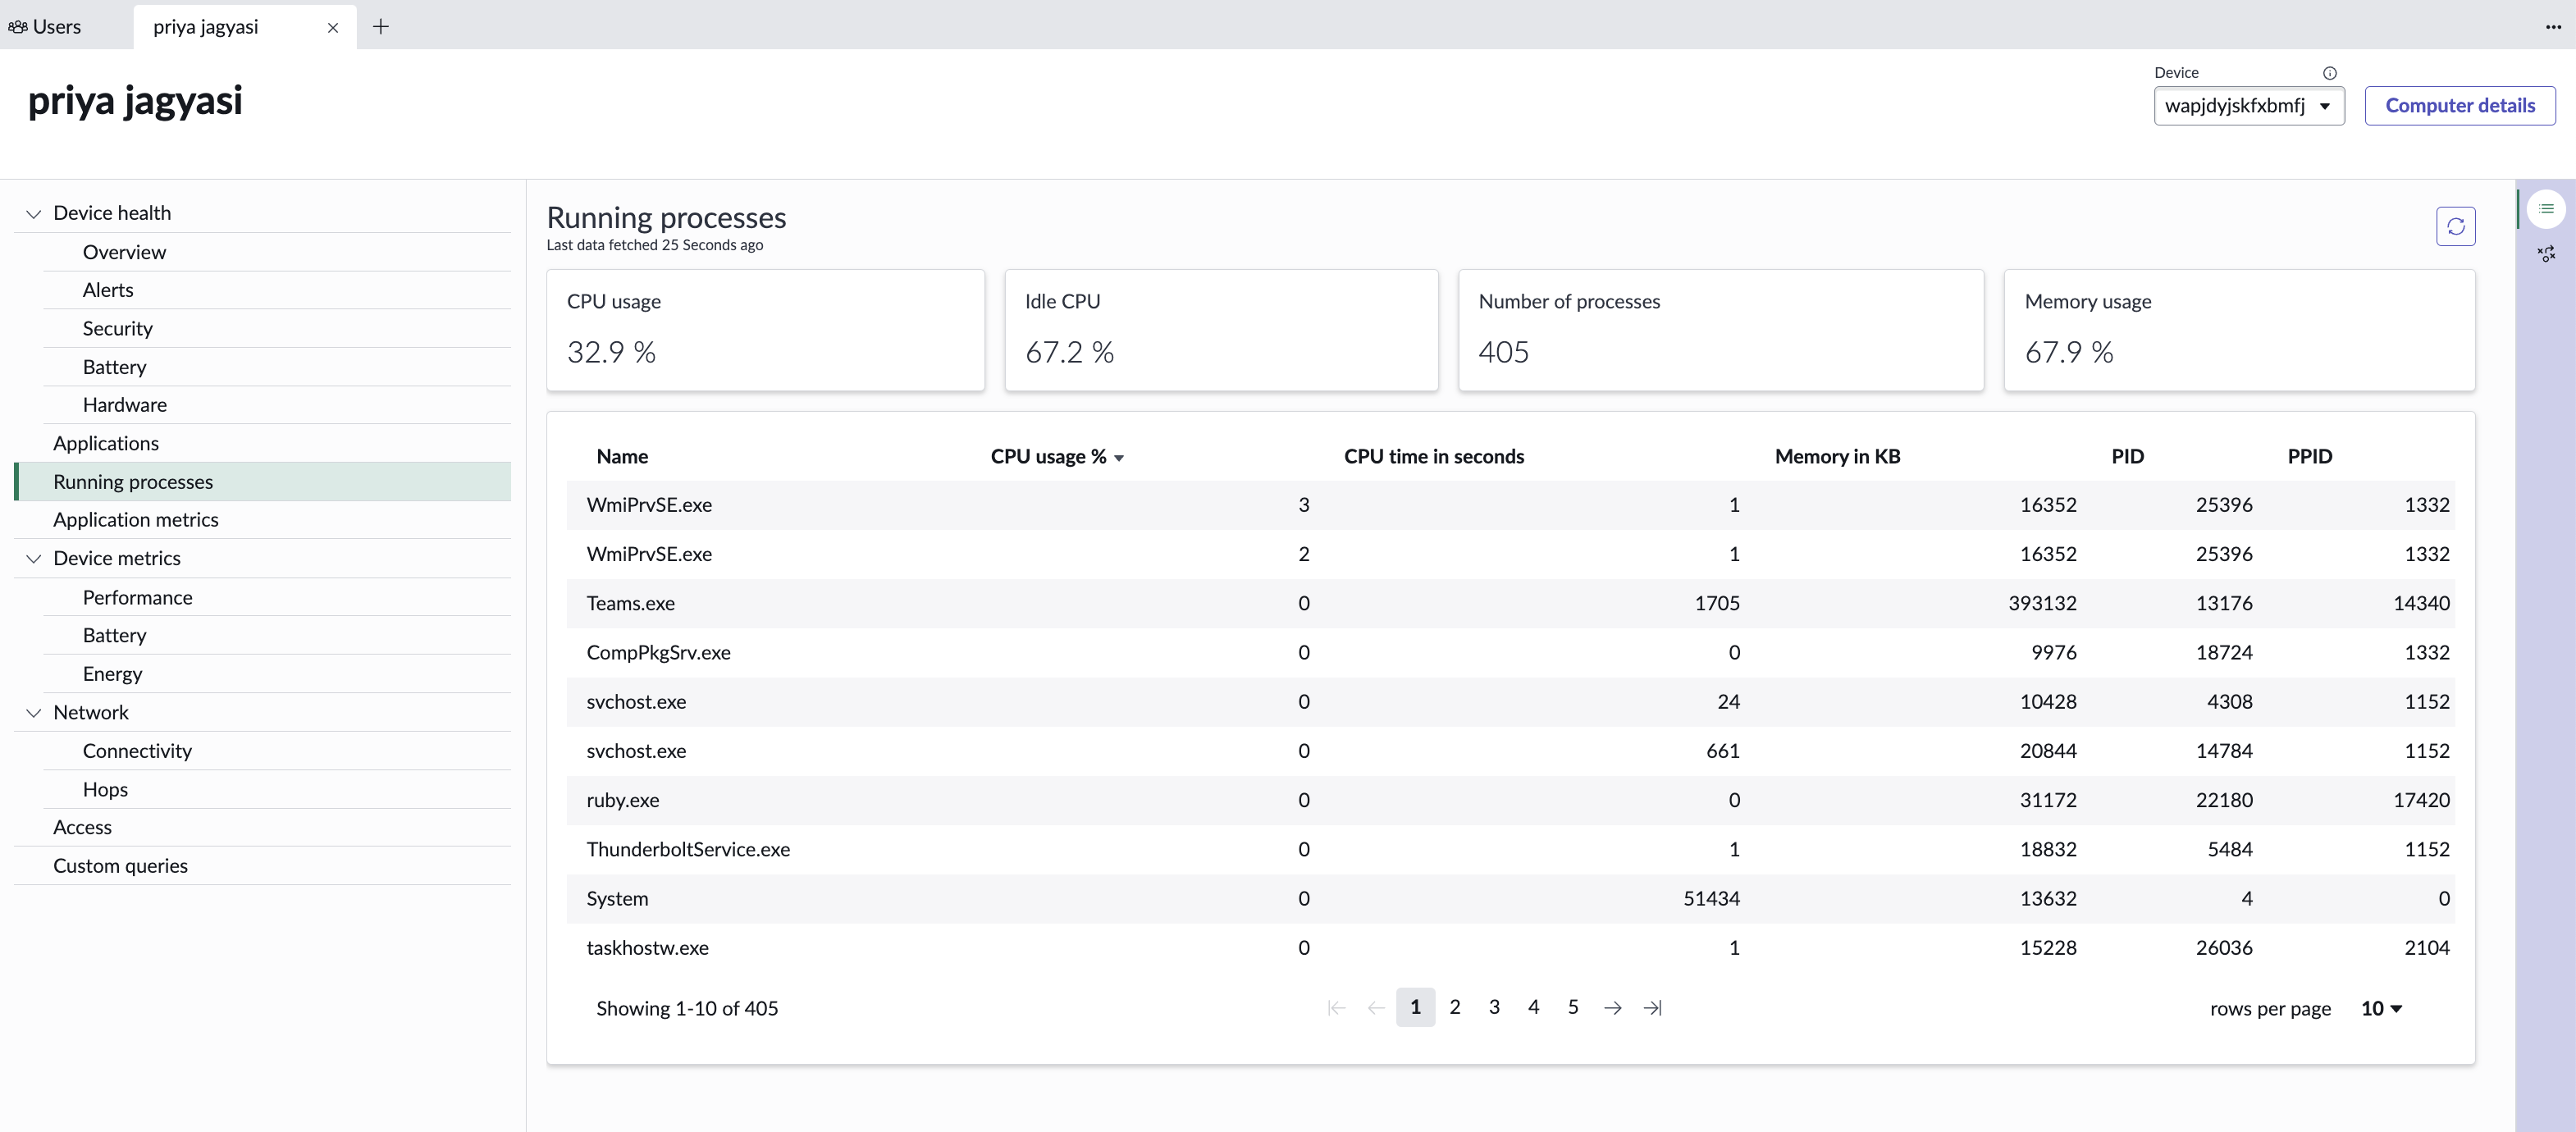Screen dimensions: 2576x1132
Task: Go to page 2
Action: point(1454,1008)
